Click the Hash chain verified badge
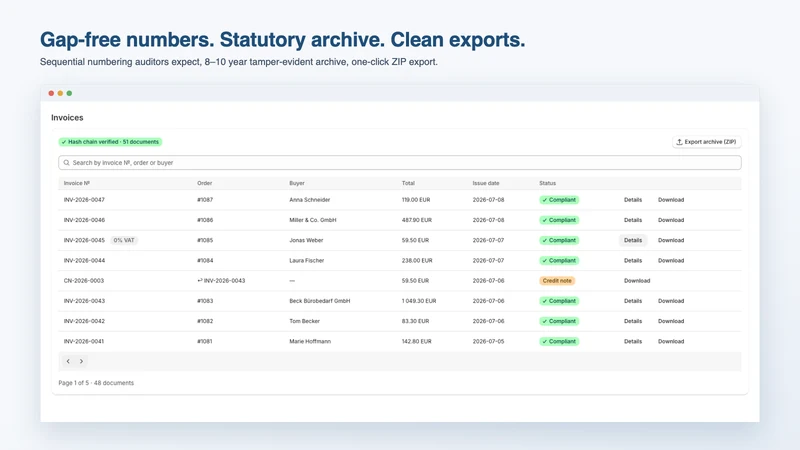The height and width of the screenshot is (450, 800). pos(110,142)
